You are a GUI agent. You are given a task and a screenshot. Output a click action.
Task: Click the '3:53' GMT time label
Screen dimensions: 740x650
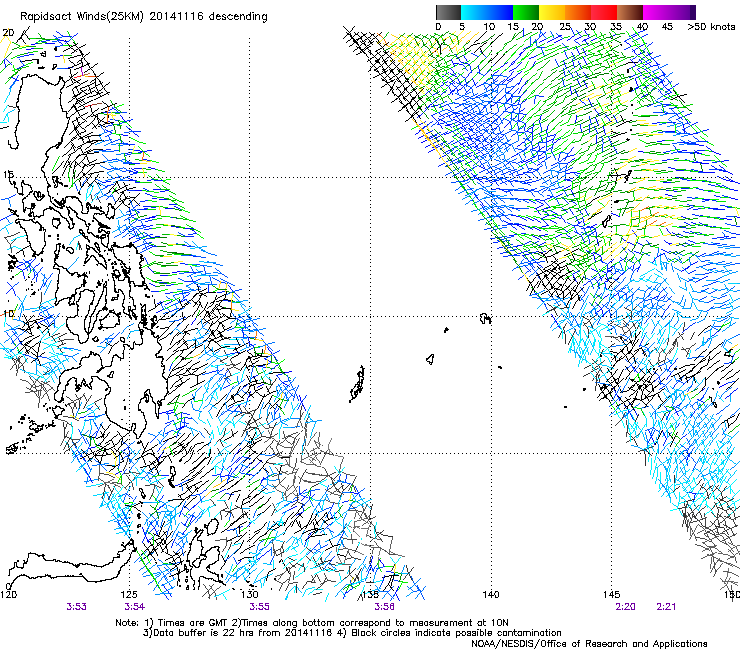[x=76, y=607]
